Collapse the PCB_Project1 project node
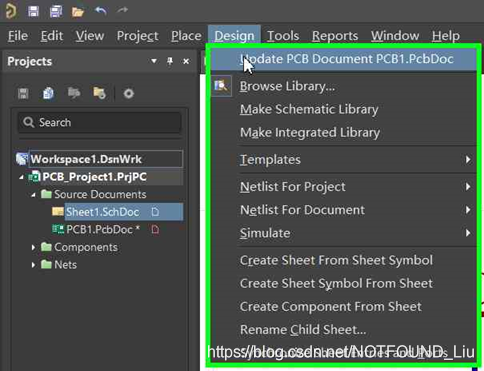Viewport: 484px width, 371px height. [21, 177]
